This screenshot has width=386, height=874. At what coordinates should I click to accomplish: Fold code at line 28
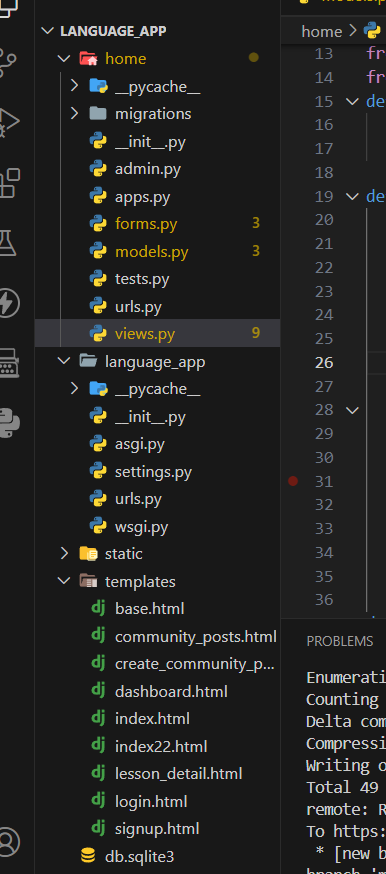(x=353, y=410)
